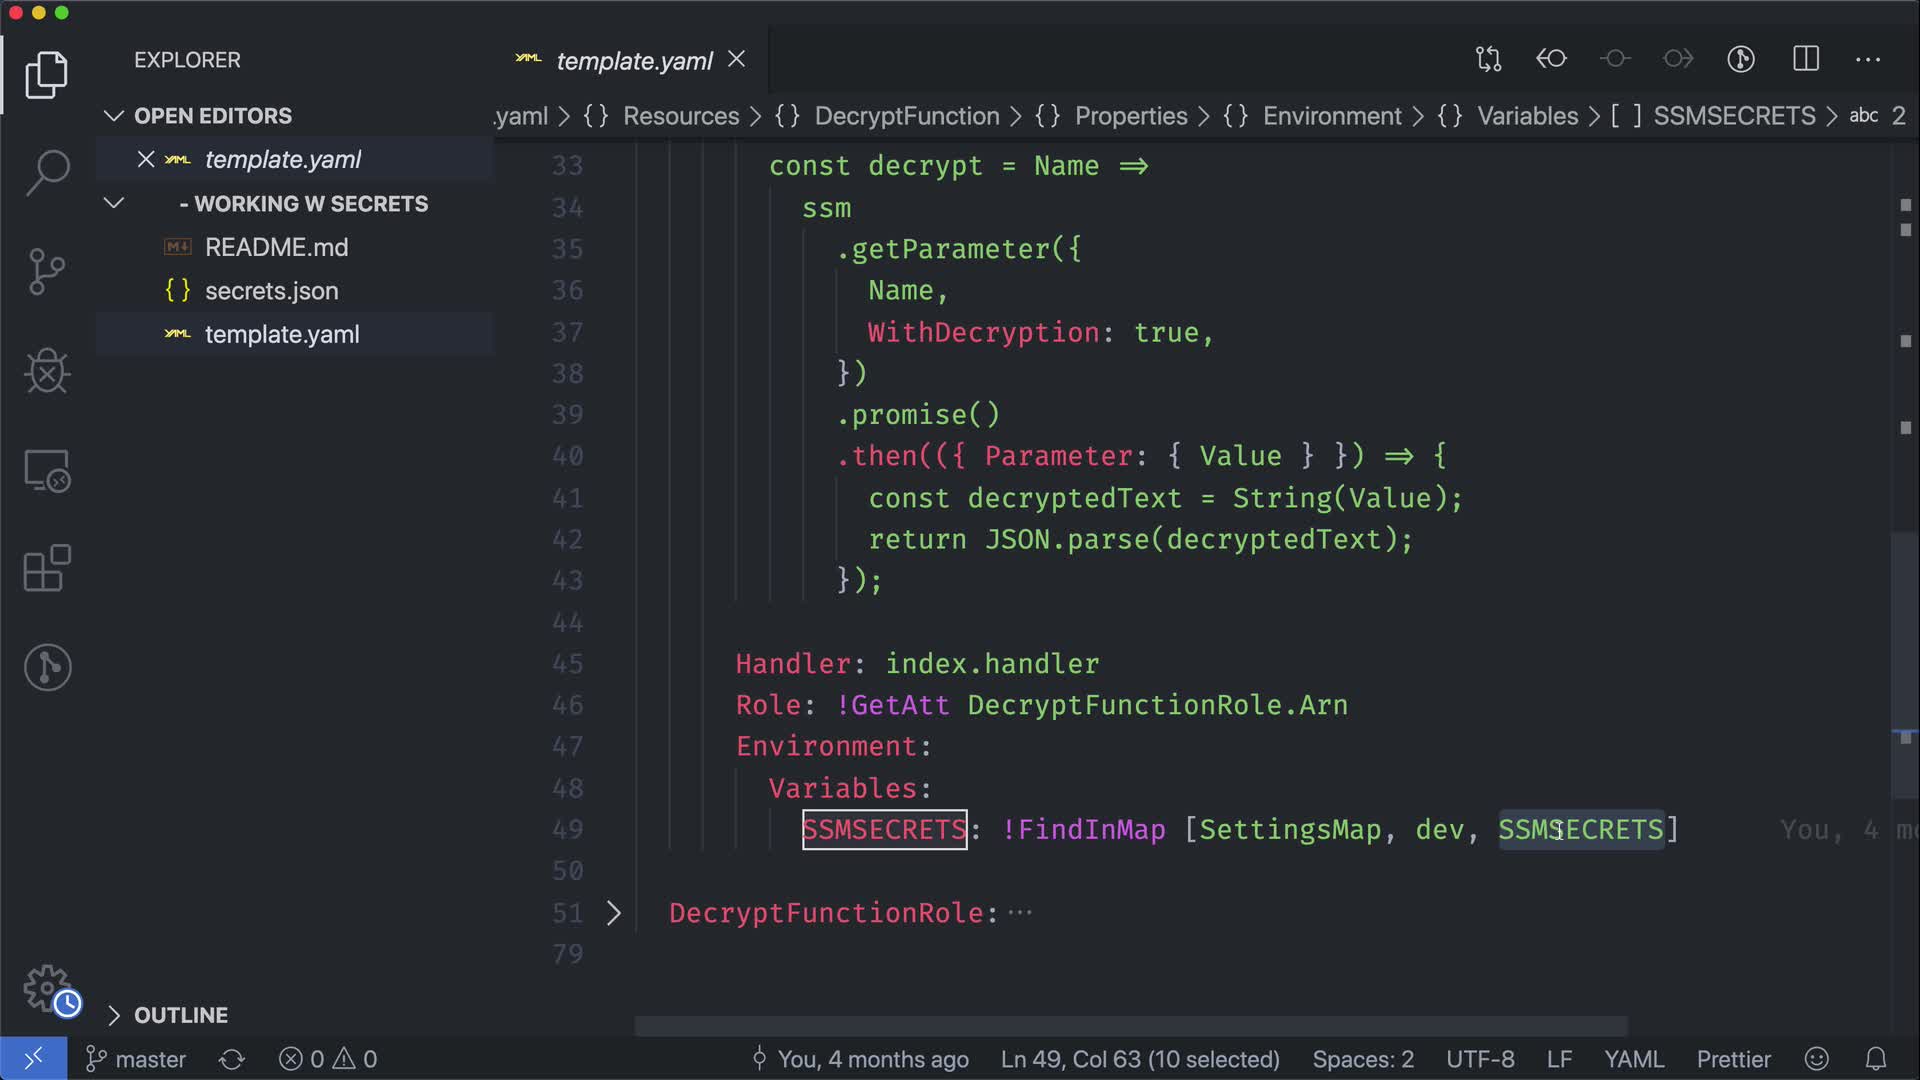This screenshot has width=1920, height=1080.
Task: Click the YAML language mode selector
Action: 1633,1059
